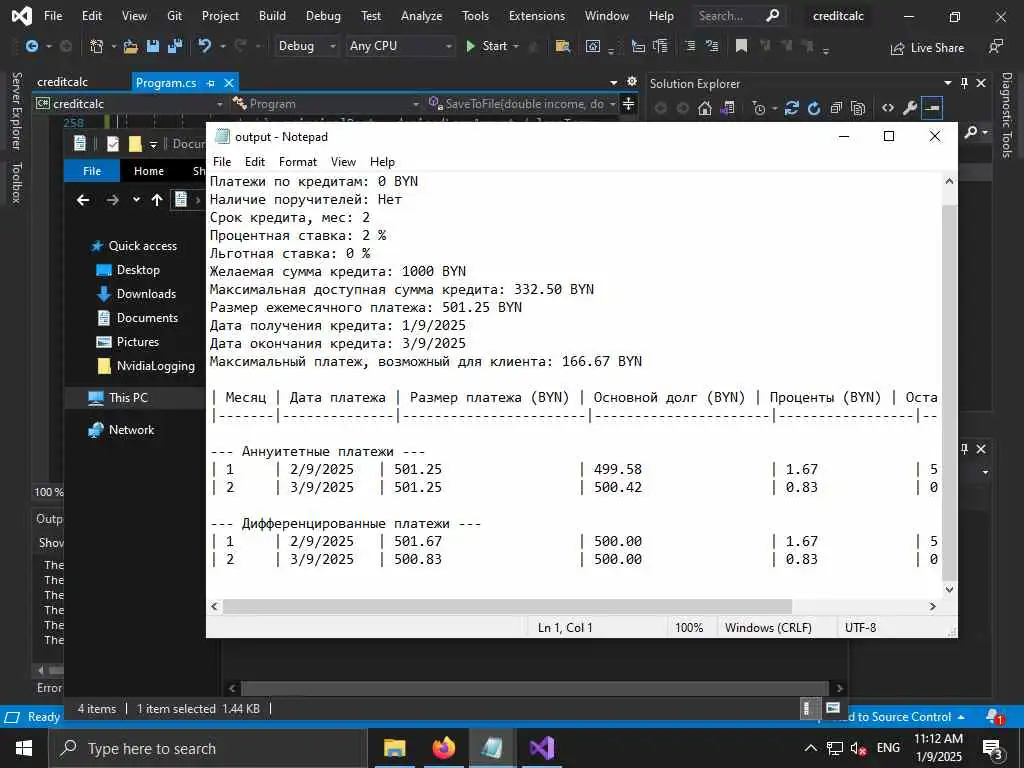Viewport: 1024px width, 768px height.
Task: Open the Analyze menu
Action: 421,16
